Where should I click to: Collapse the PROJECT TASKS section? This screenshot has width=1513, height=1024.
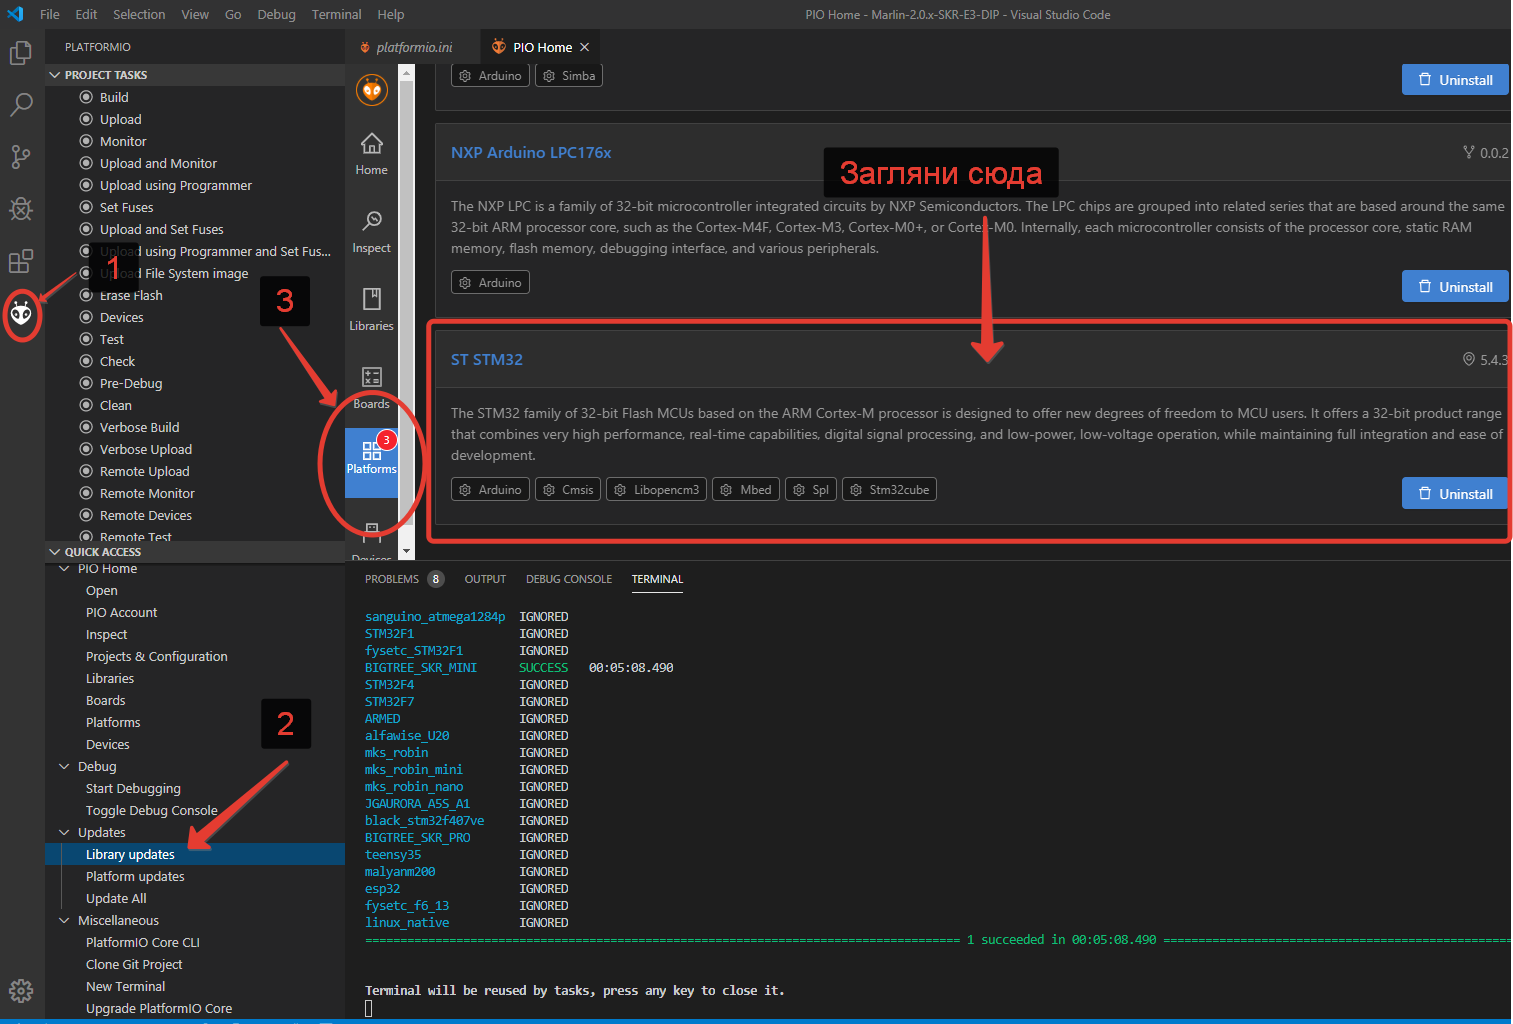[x=55, y=75]
